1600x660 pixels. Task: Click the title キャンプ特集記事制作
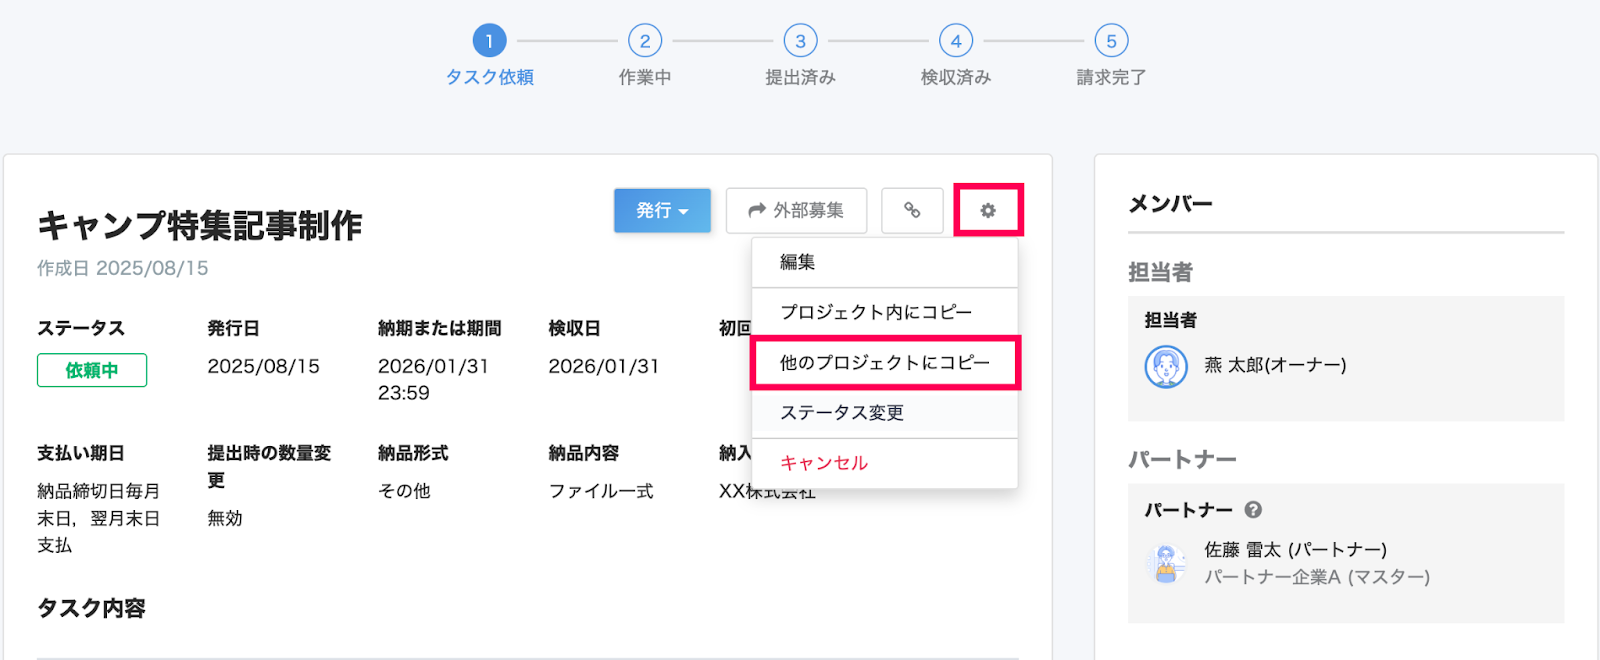[200, 225]
